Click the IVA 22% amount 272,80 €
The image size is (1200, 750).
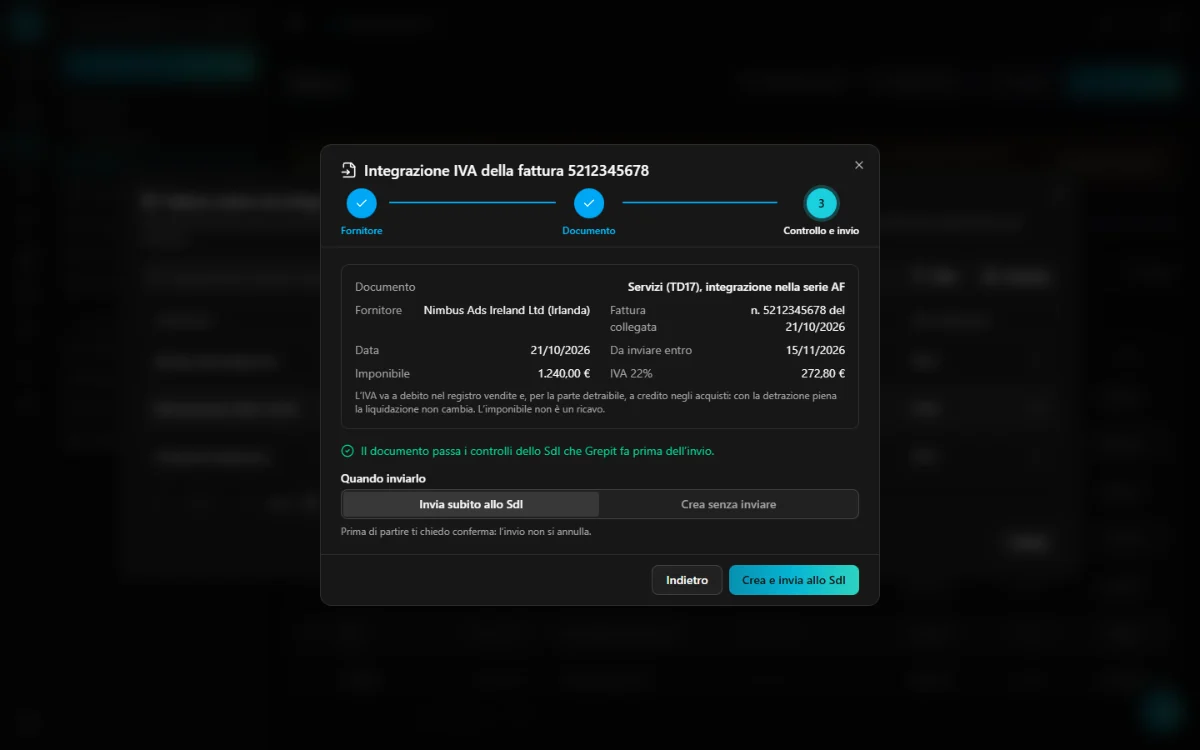(823, 373)
